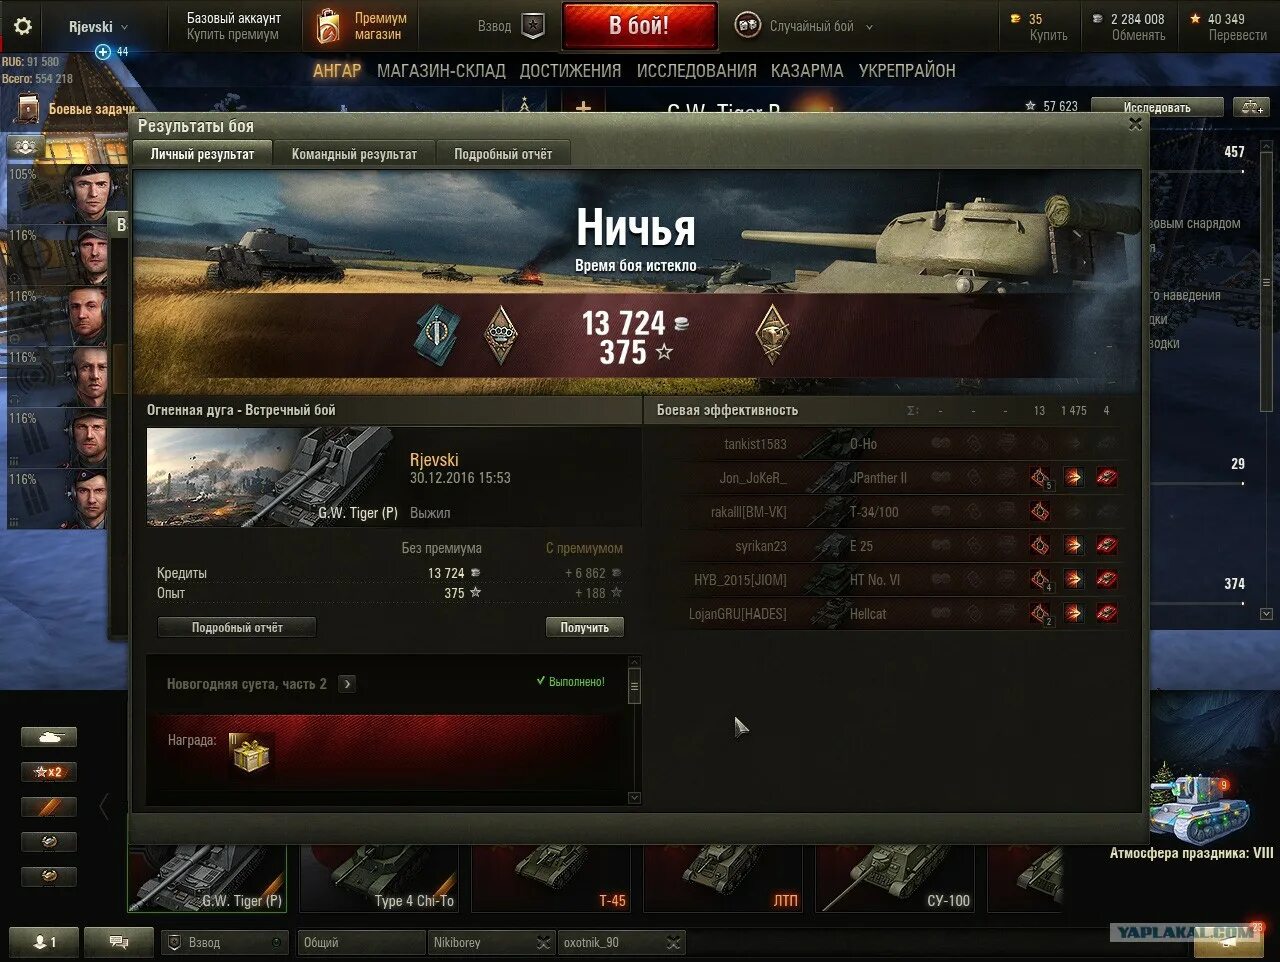Click the red Battle button
Image resolution: width=1280 pixels, height=962 pixels.
pos(639,26)
